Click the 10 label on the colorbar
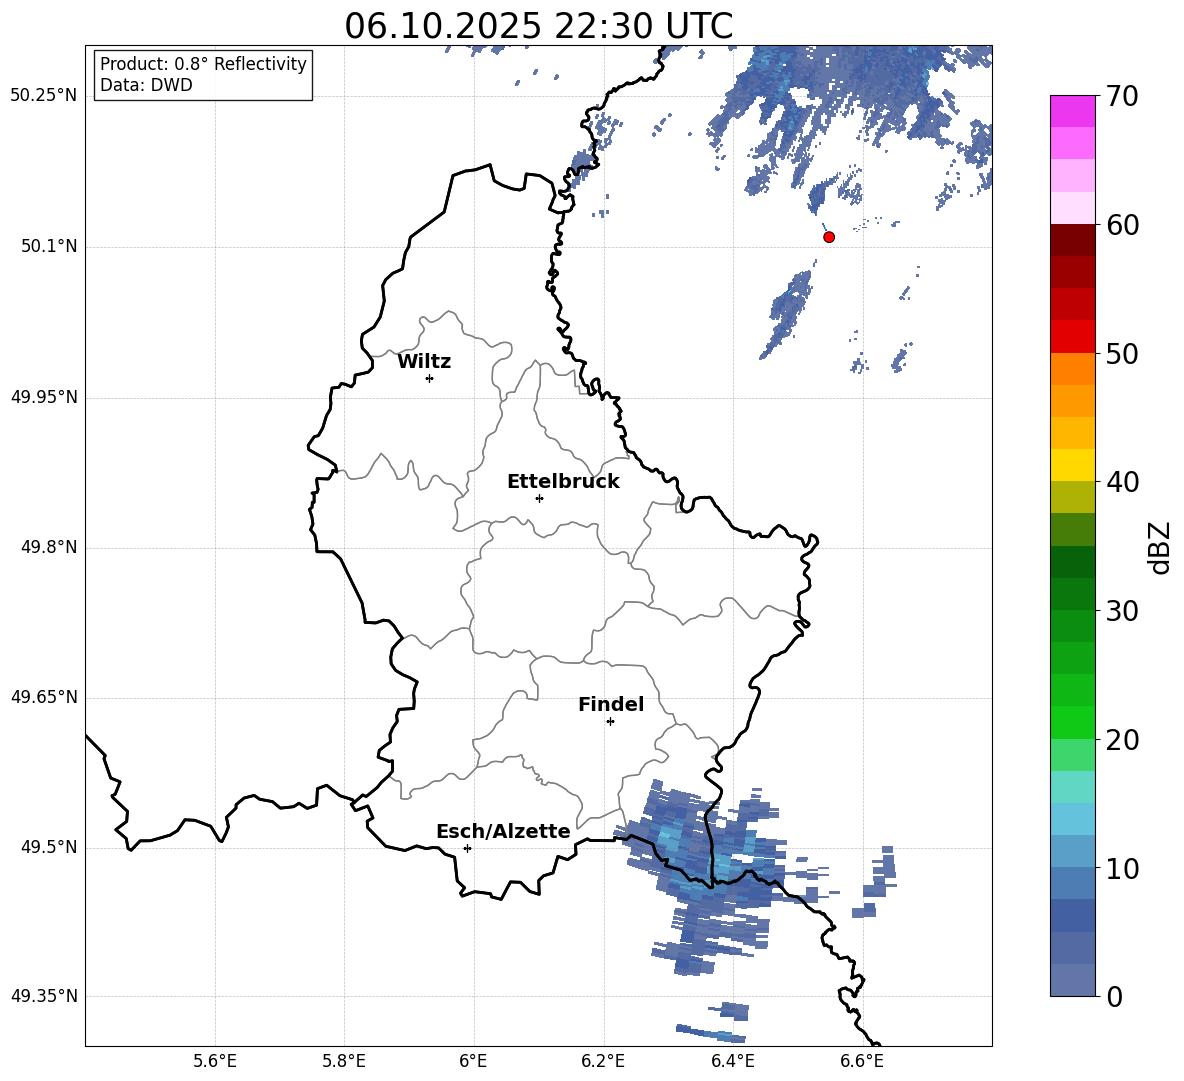Viewport: 1184px width, 1081px height. click(1122, 869)
